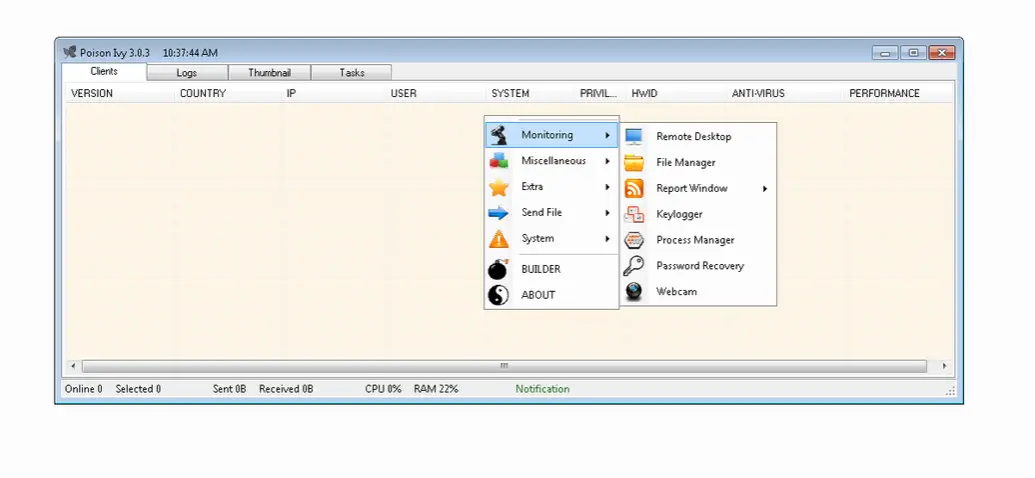Click the gold star icon beside Extra
1035x478 pixels.
499,187
